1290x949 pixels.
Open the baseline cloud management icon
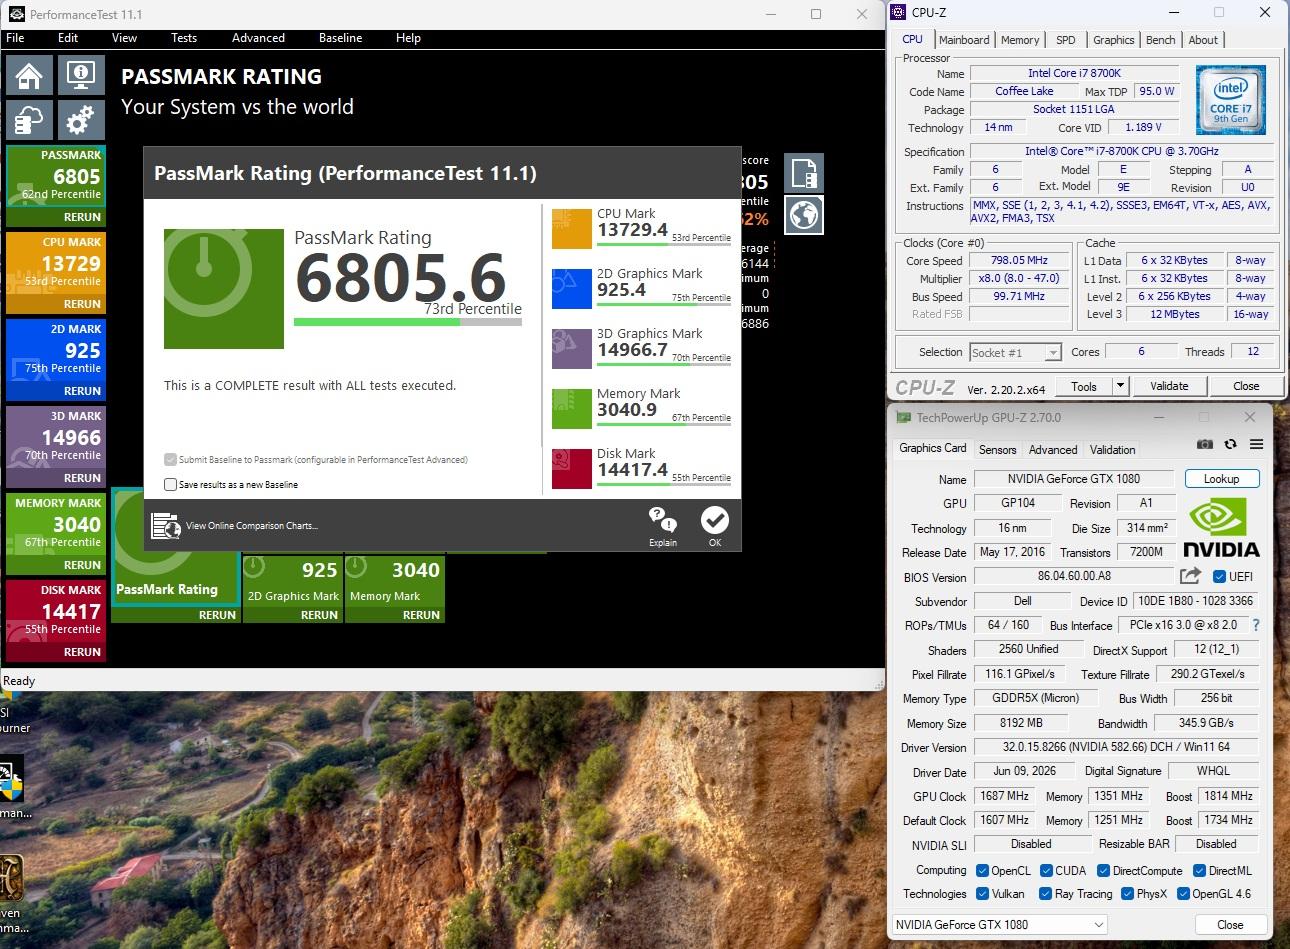[29, 120]
